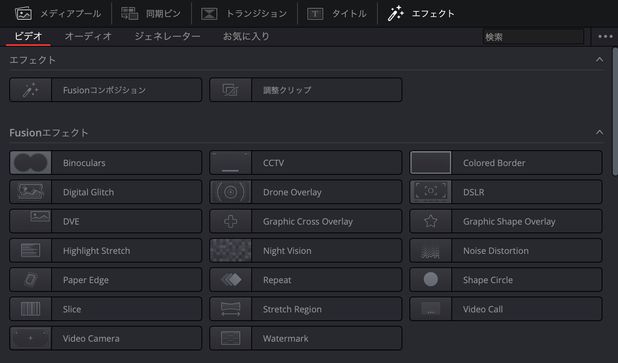Switch to the ジェネレーター tab

point(168,36)
